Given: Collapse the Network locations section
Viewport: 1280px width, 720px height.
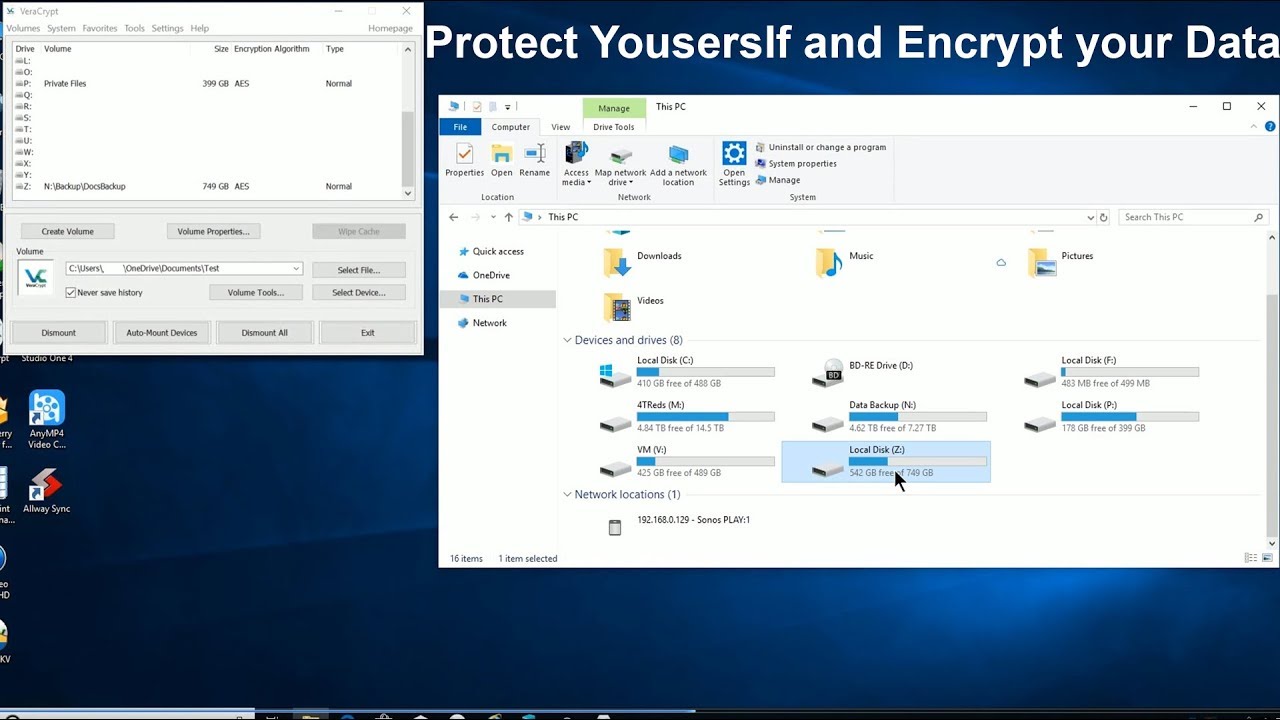Looking at the screenshot, I should click(x=568, y=494).
